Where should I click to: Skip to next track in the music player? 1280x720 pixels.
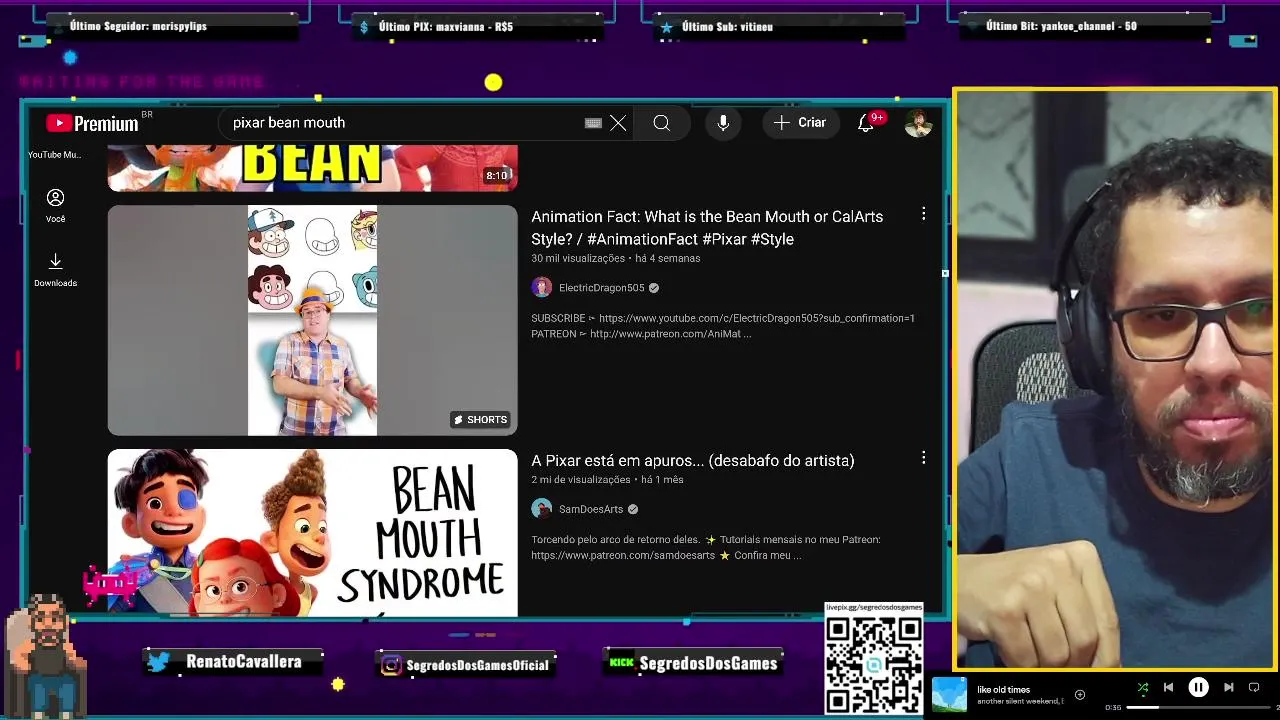1228,687
